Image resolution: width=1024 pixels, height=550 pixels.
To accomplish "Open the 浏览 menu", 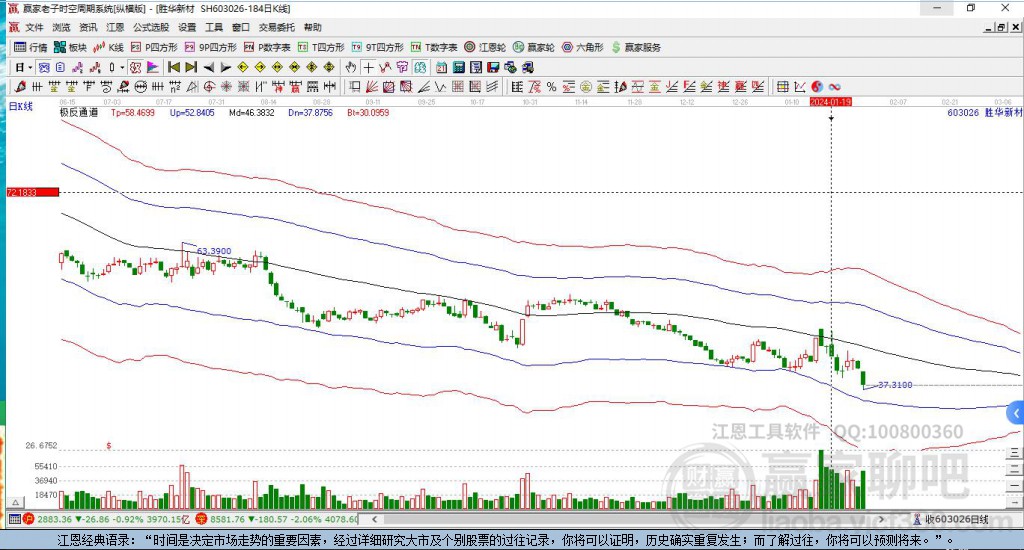I will [x=61, y=27].
